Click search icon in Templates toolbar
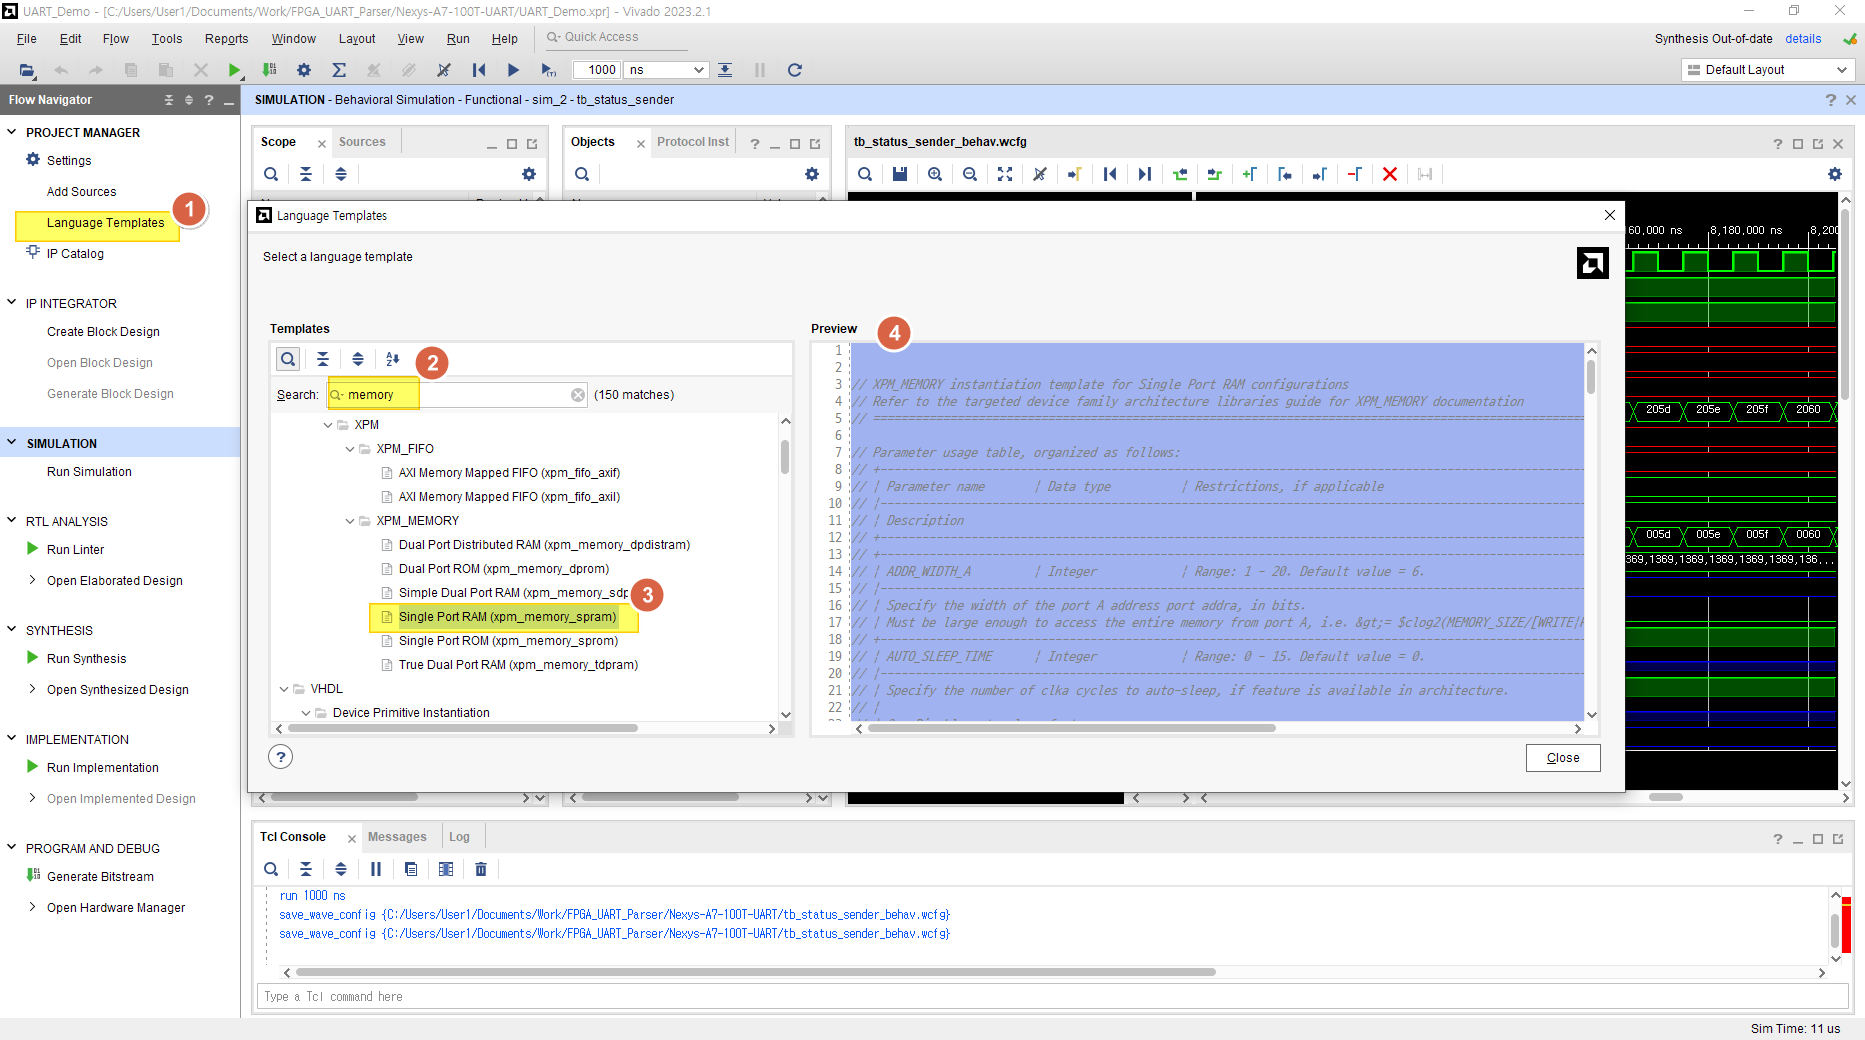The width and height of the screenshot is (1865, 1040). click(288, 359)
